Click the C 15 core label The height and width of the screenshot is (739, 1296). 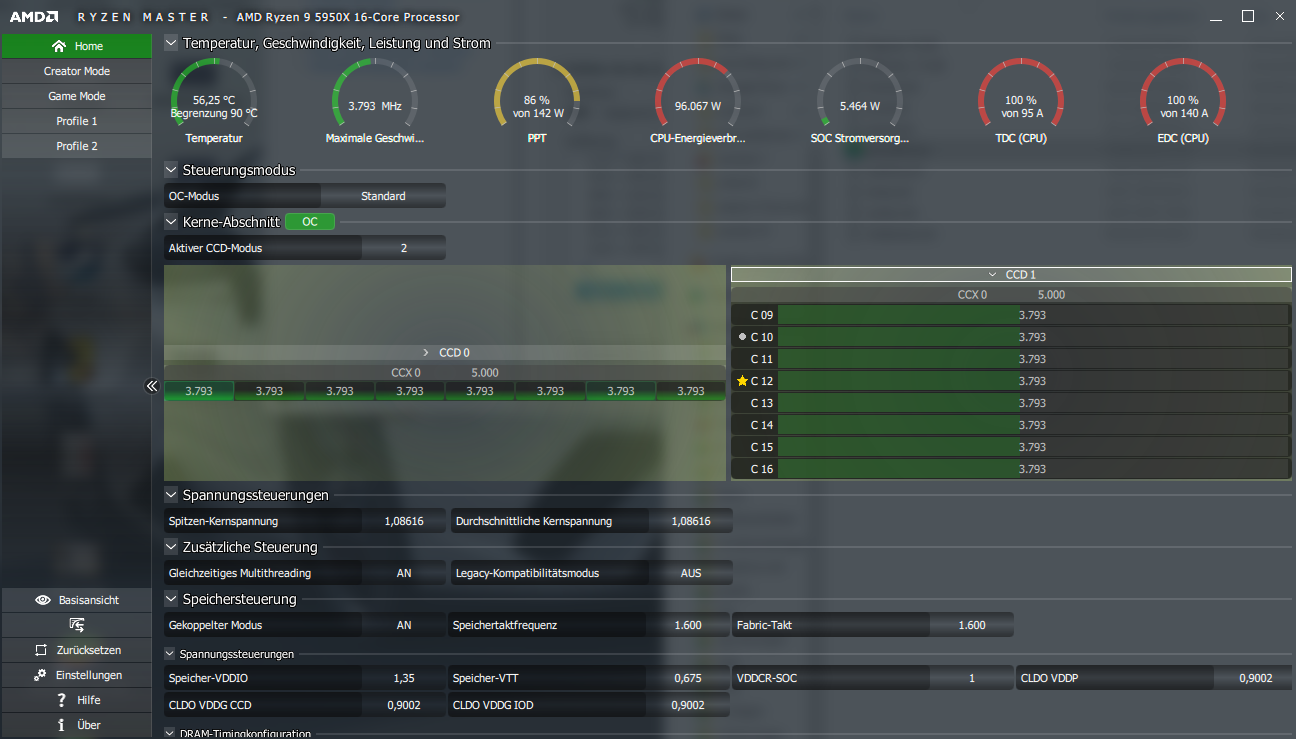762,447
